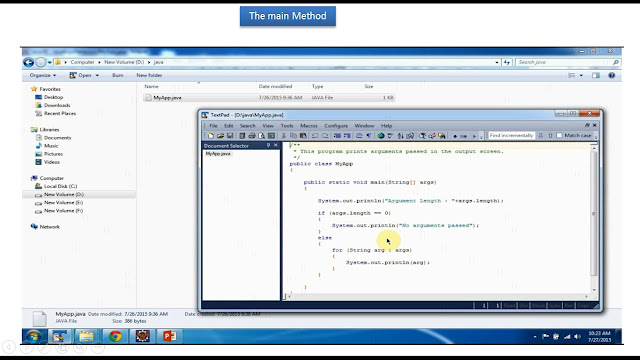Click the Sort icon in TextPad toolbar

click(x=400, y=136)
